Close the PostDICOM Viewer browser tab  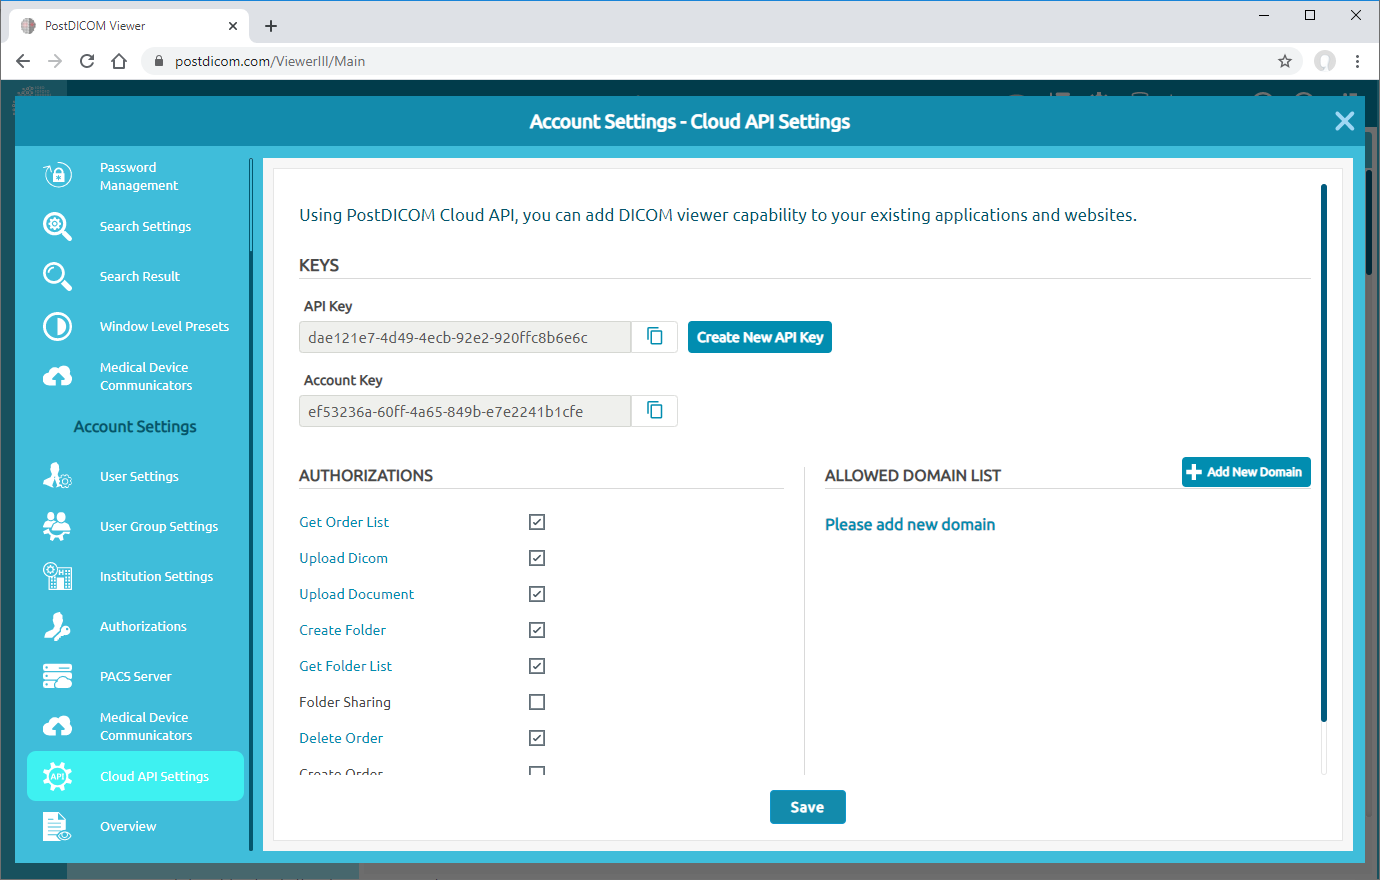pyautogui.click(x=233, y=26)
